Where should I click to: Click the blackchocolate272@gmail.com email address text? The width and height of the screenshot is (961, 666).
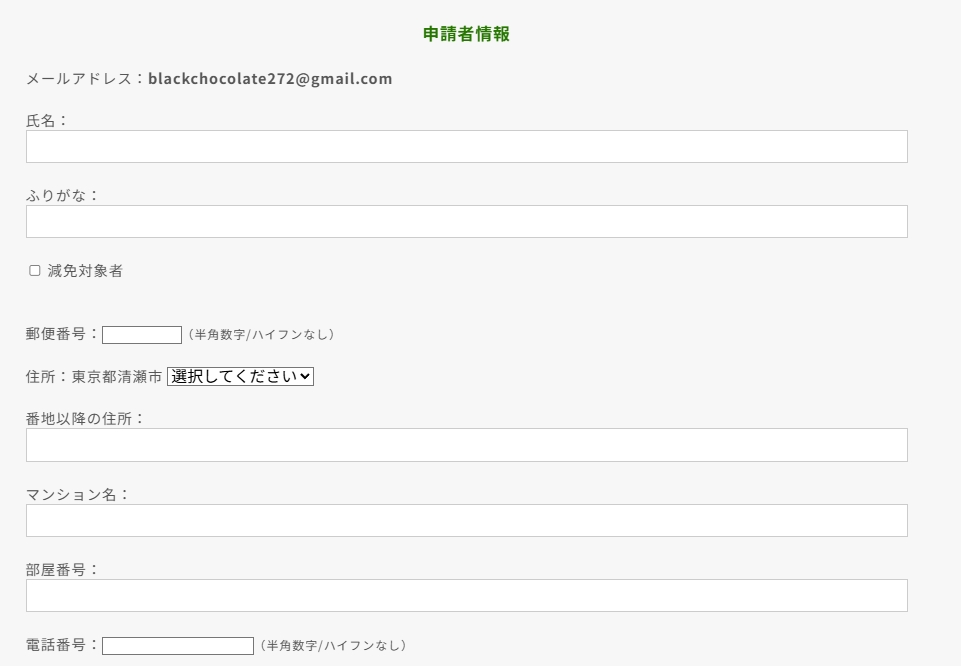click(x=270, y=79)
